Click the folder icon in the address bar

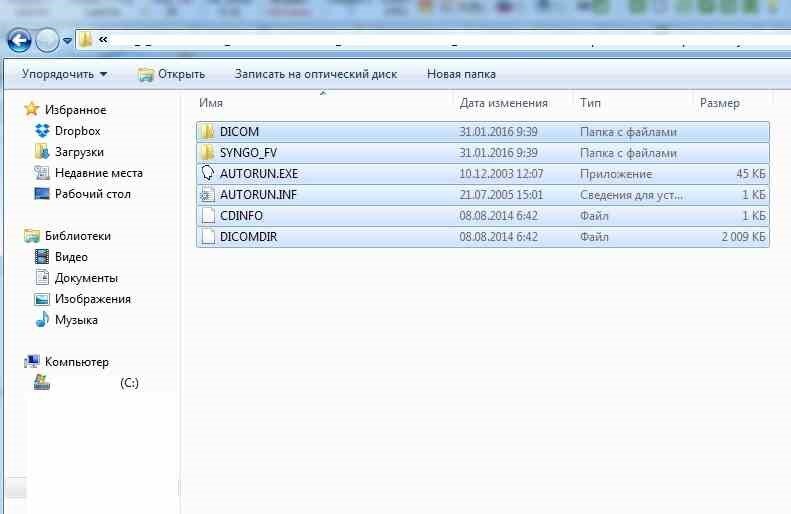point(86,40)
